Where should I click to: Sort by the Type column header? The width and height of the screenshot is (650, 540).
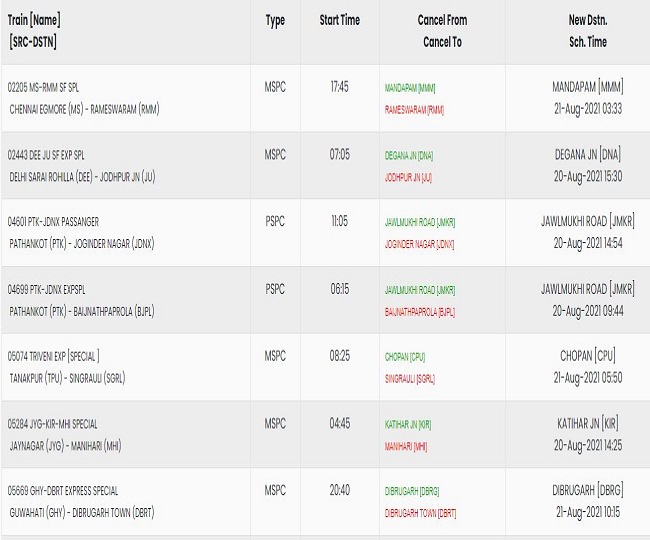pos(275,21)
